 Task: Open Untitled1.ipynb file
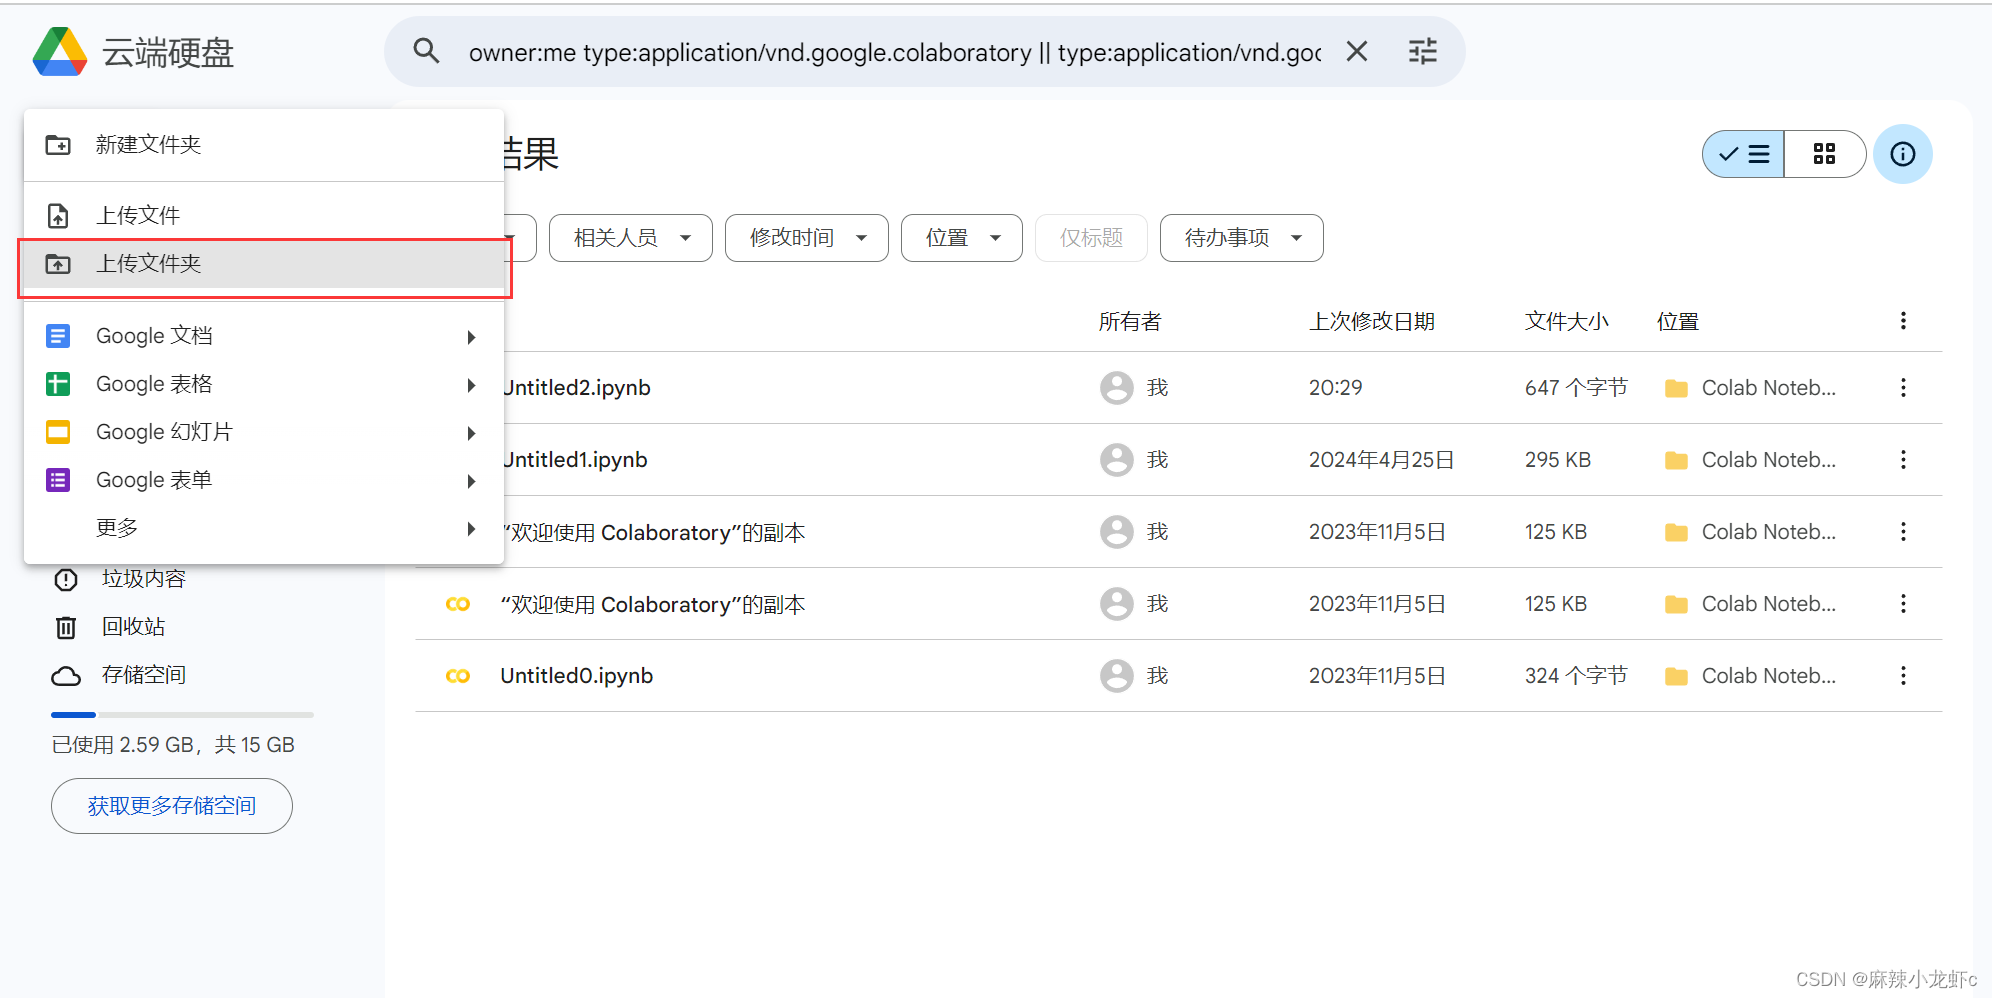pos(576,460)
